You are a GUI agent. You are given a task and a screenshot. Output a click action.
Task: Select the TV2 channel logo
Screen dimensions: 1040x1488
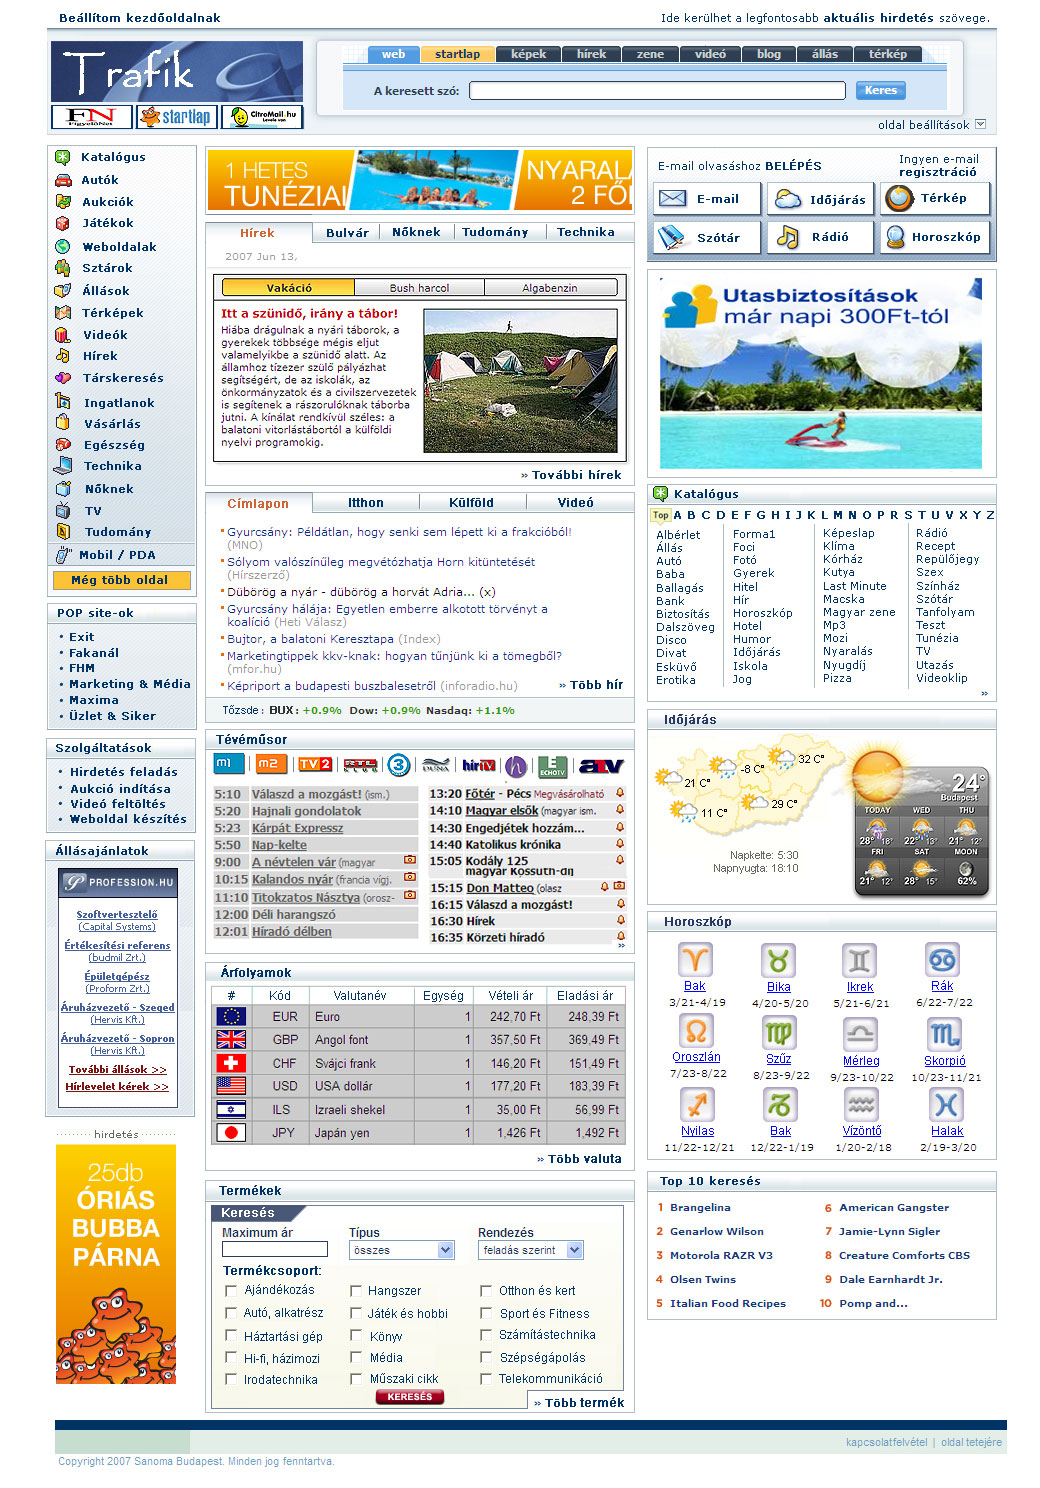click(314, 765)
